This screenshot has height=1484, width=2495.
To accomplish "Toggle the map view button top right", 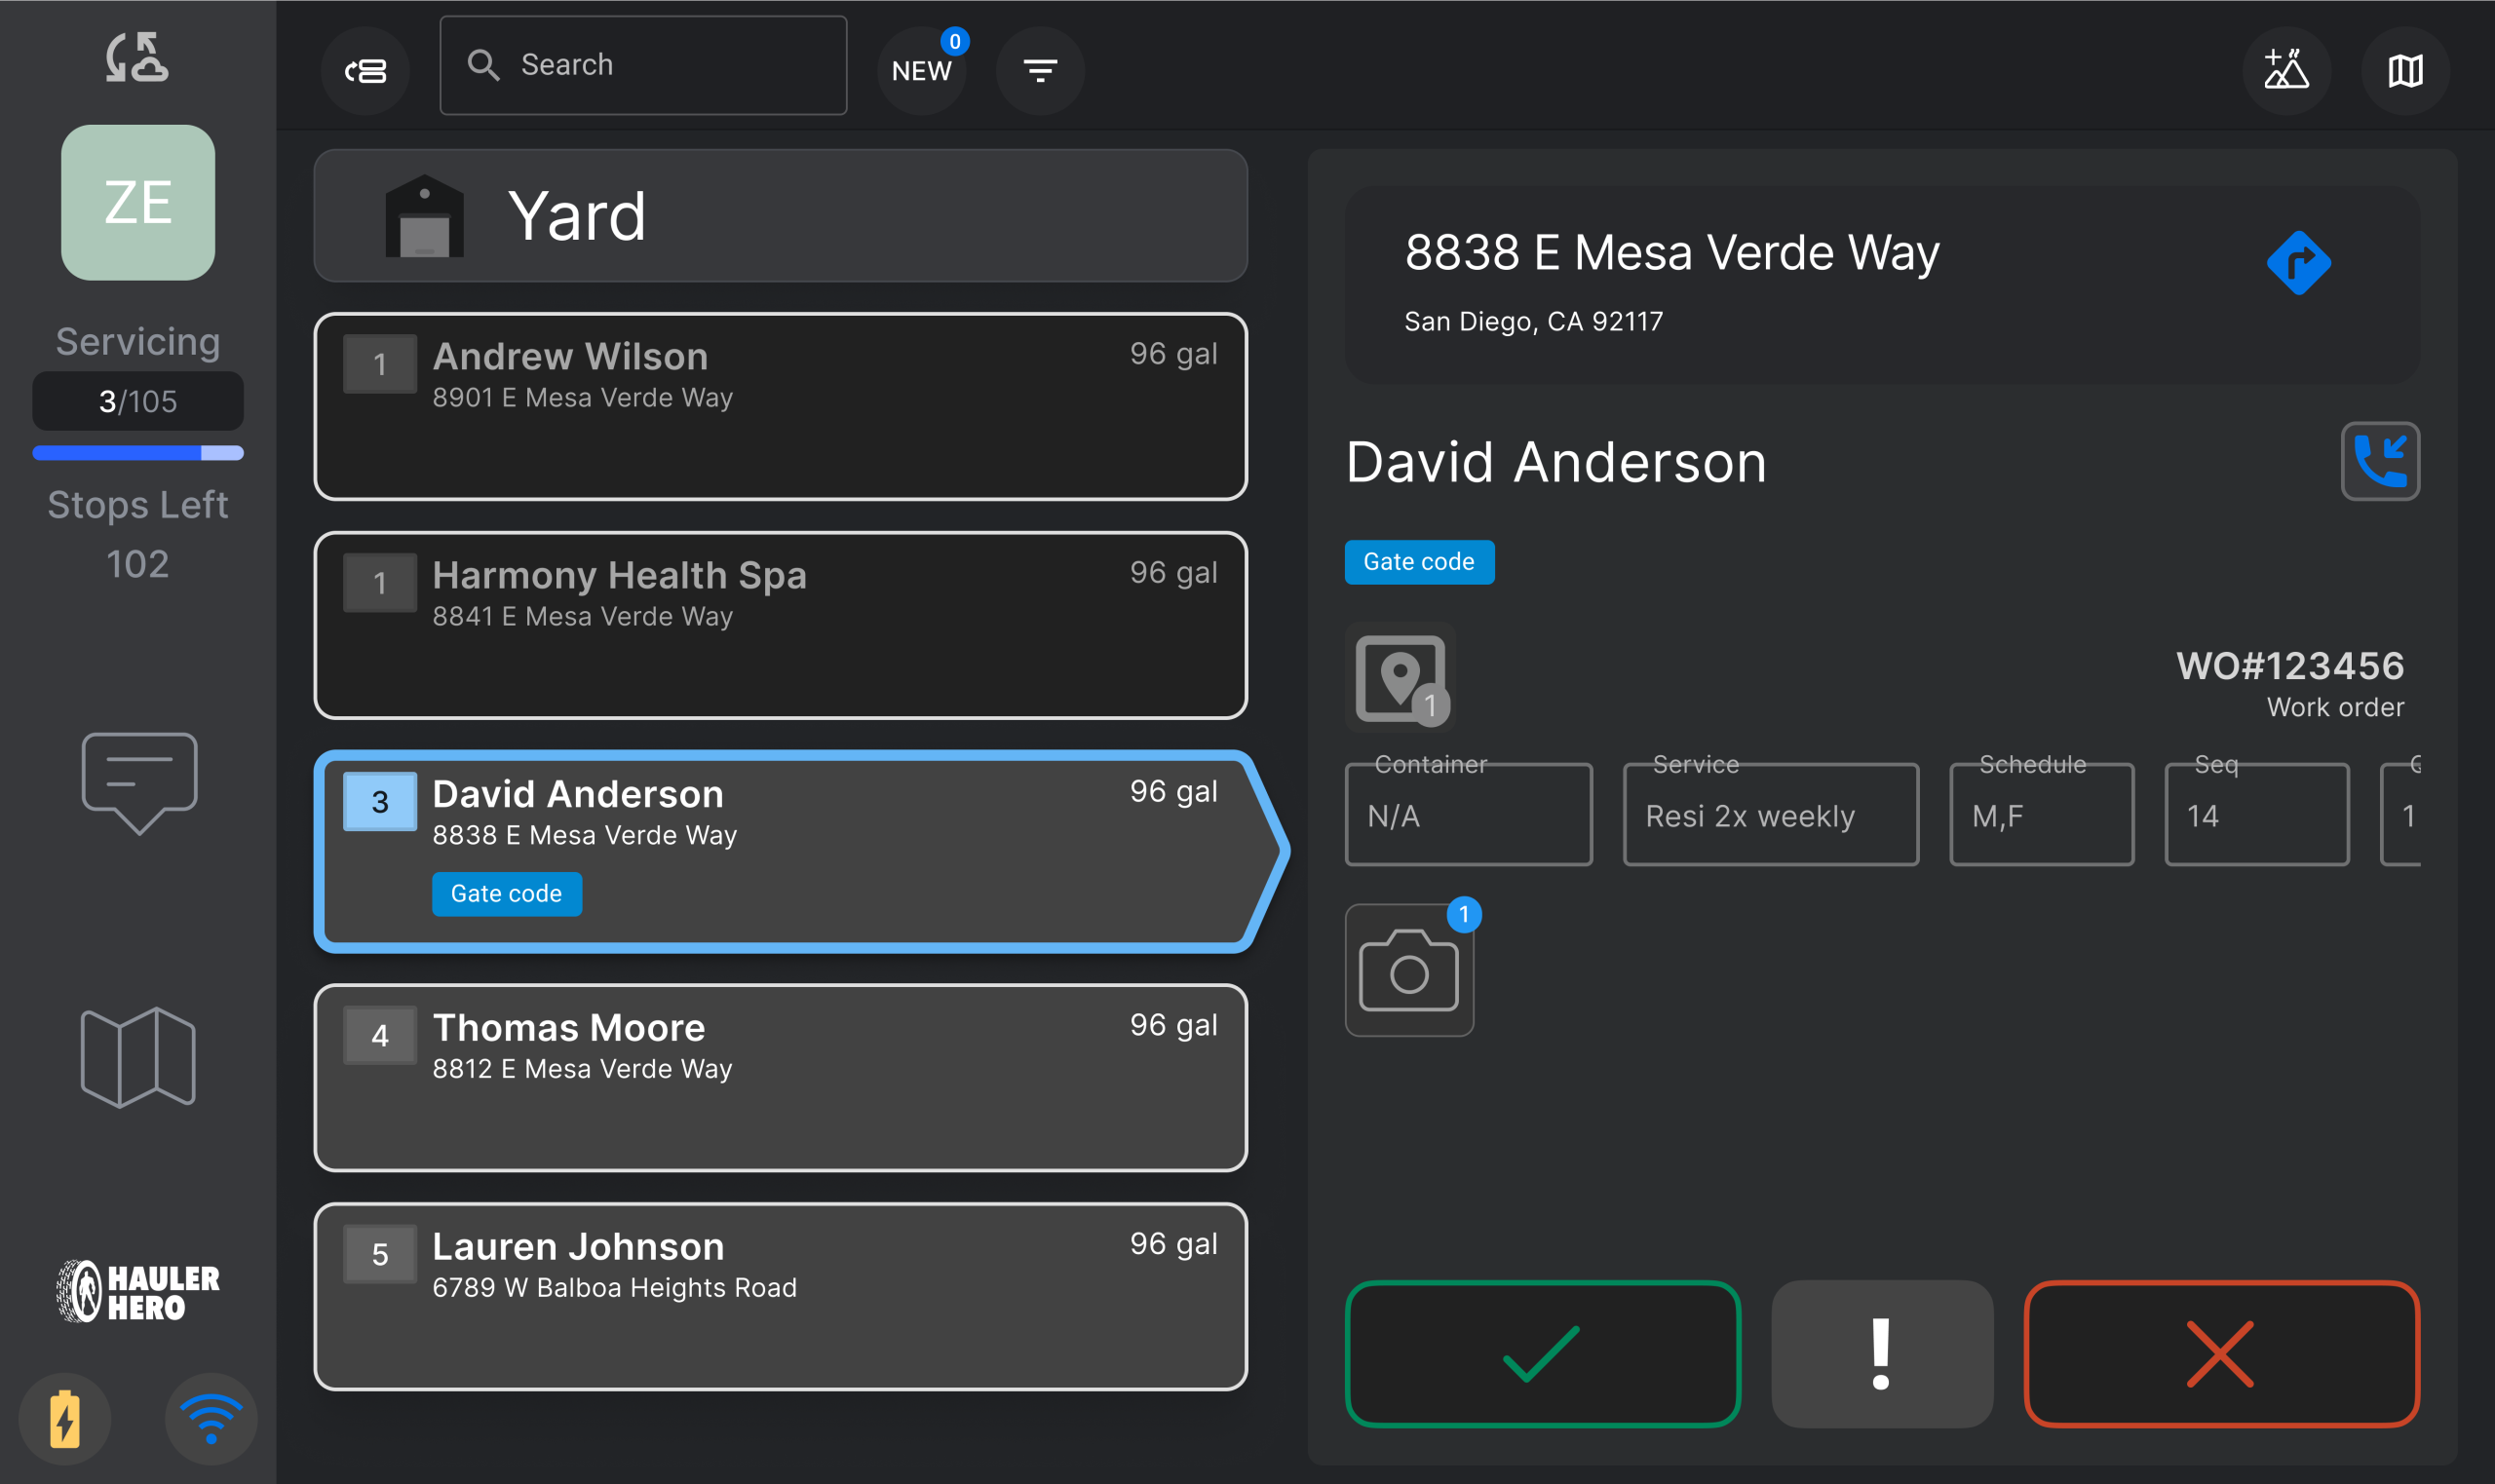I will 2405,70.
